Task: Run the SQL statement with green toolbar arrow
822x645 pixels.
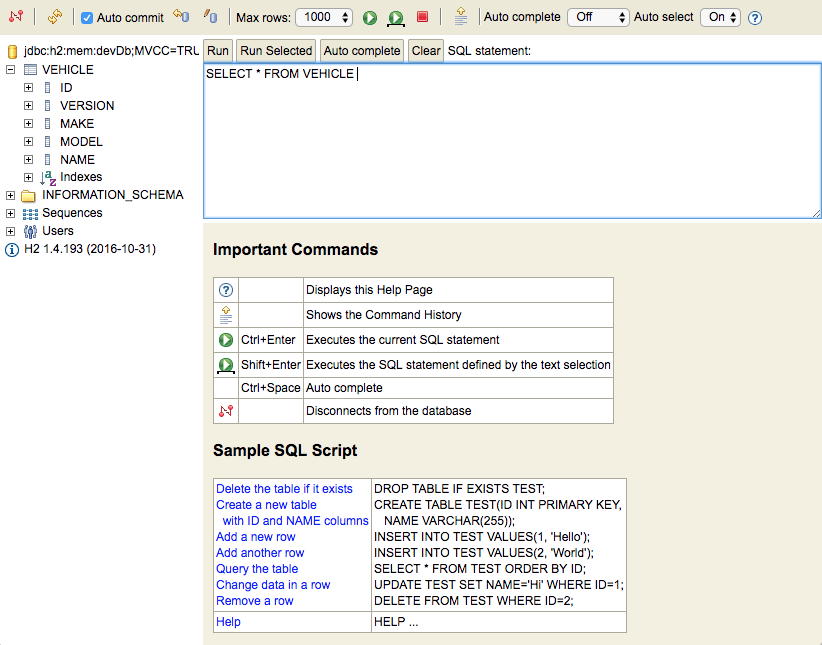Action: 370,18
